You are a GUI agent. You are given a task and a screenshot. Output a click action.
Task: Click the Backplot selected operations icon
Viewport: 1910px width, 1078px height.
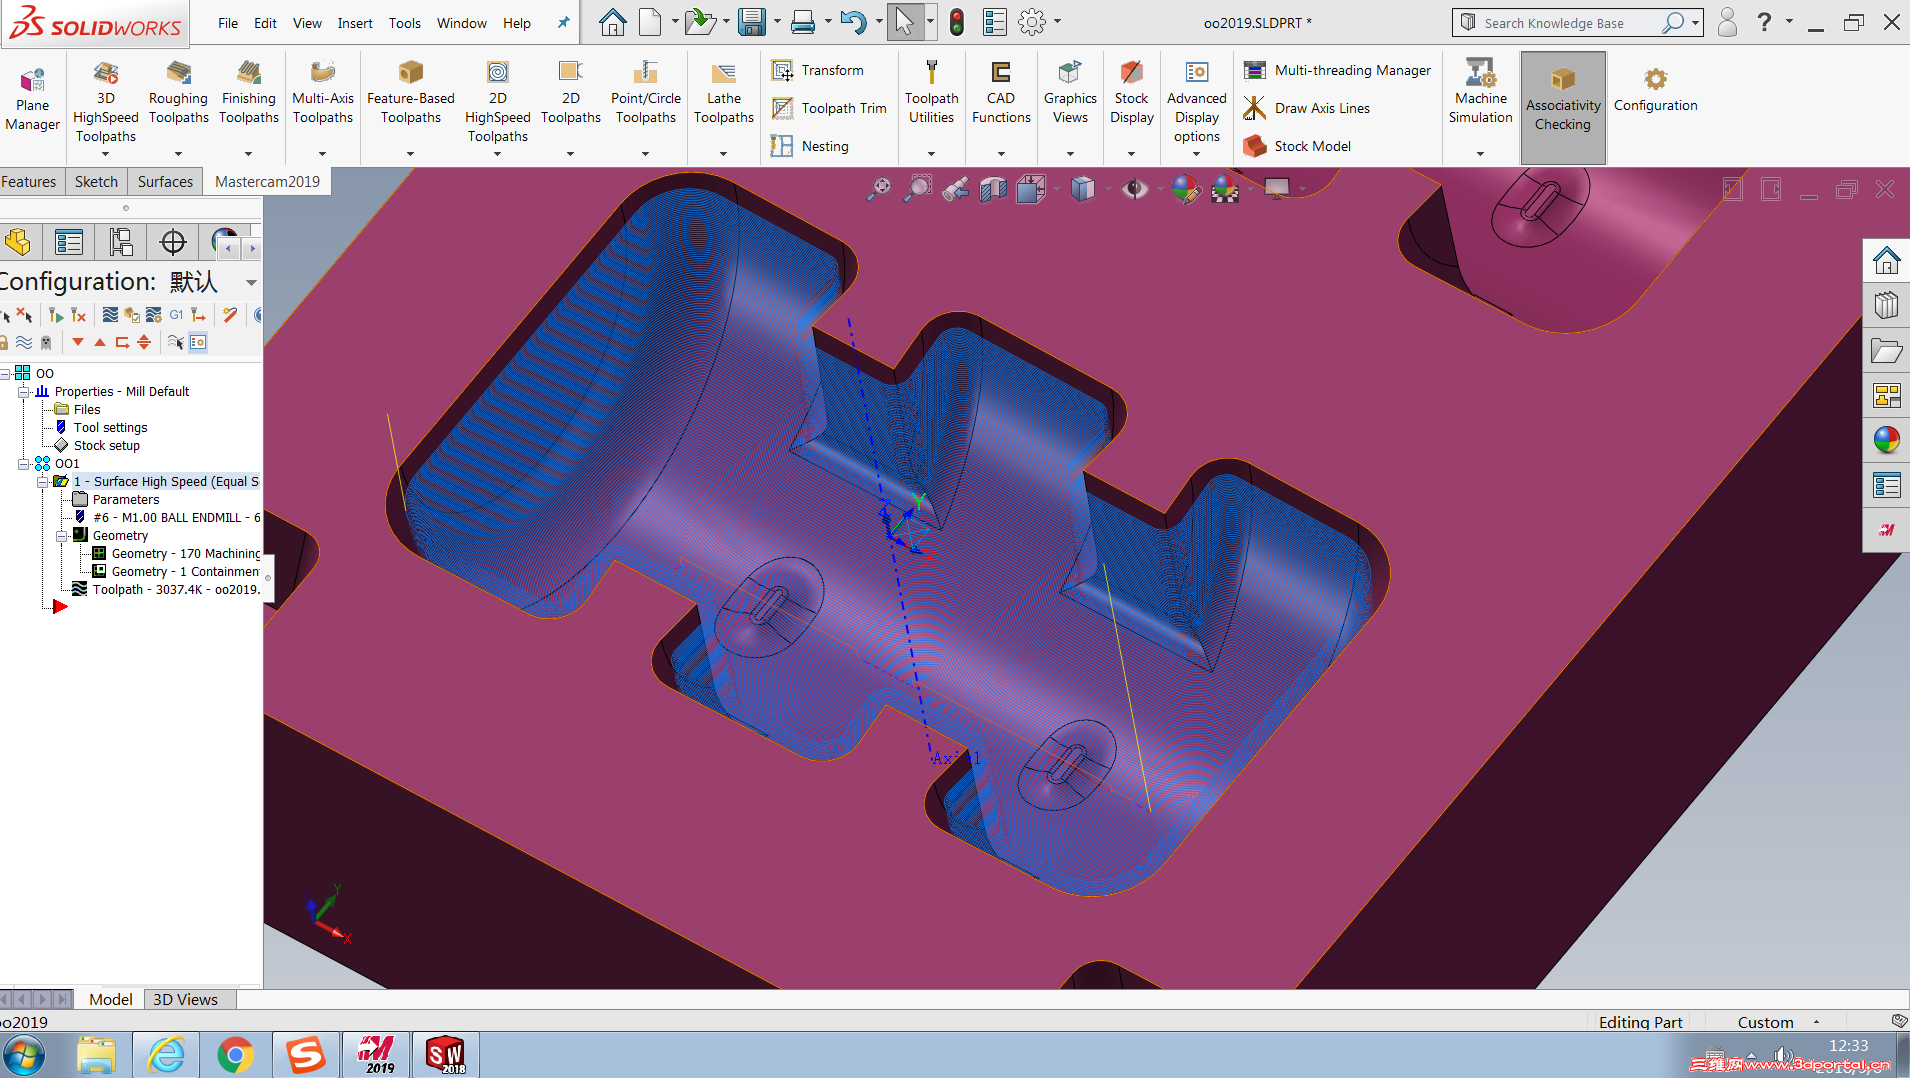(x=110, y=315)
